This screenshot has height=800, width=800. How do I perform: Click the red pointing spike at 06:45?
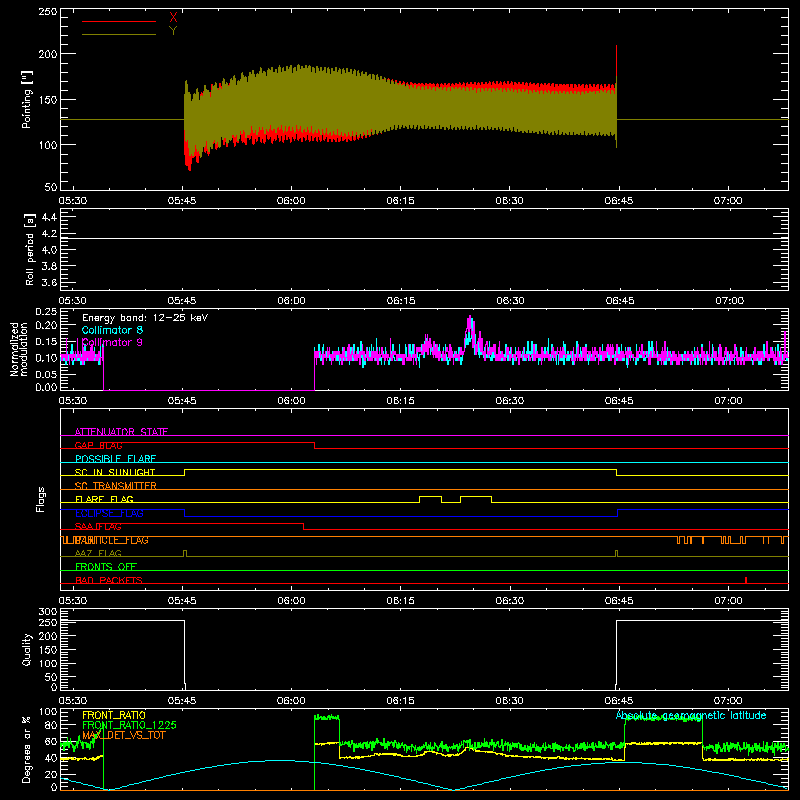616,61
